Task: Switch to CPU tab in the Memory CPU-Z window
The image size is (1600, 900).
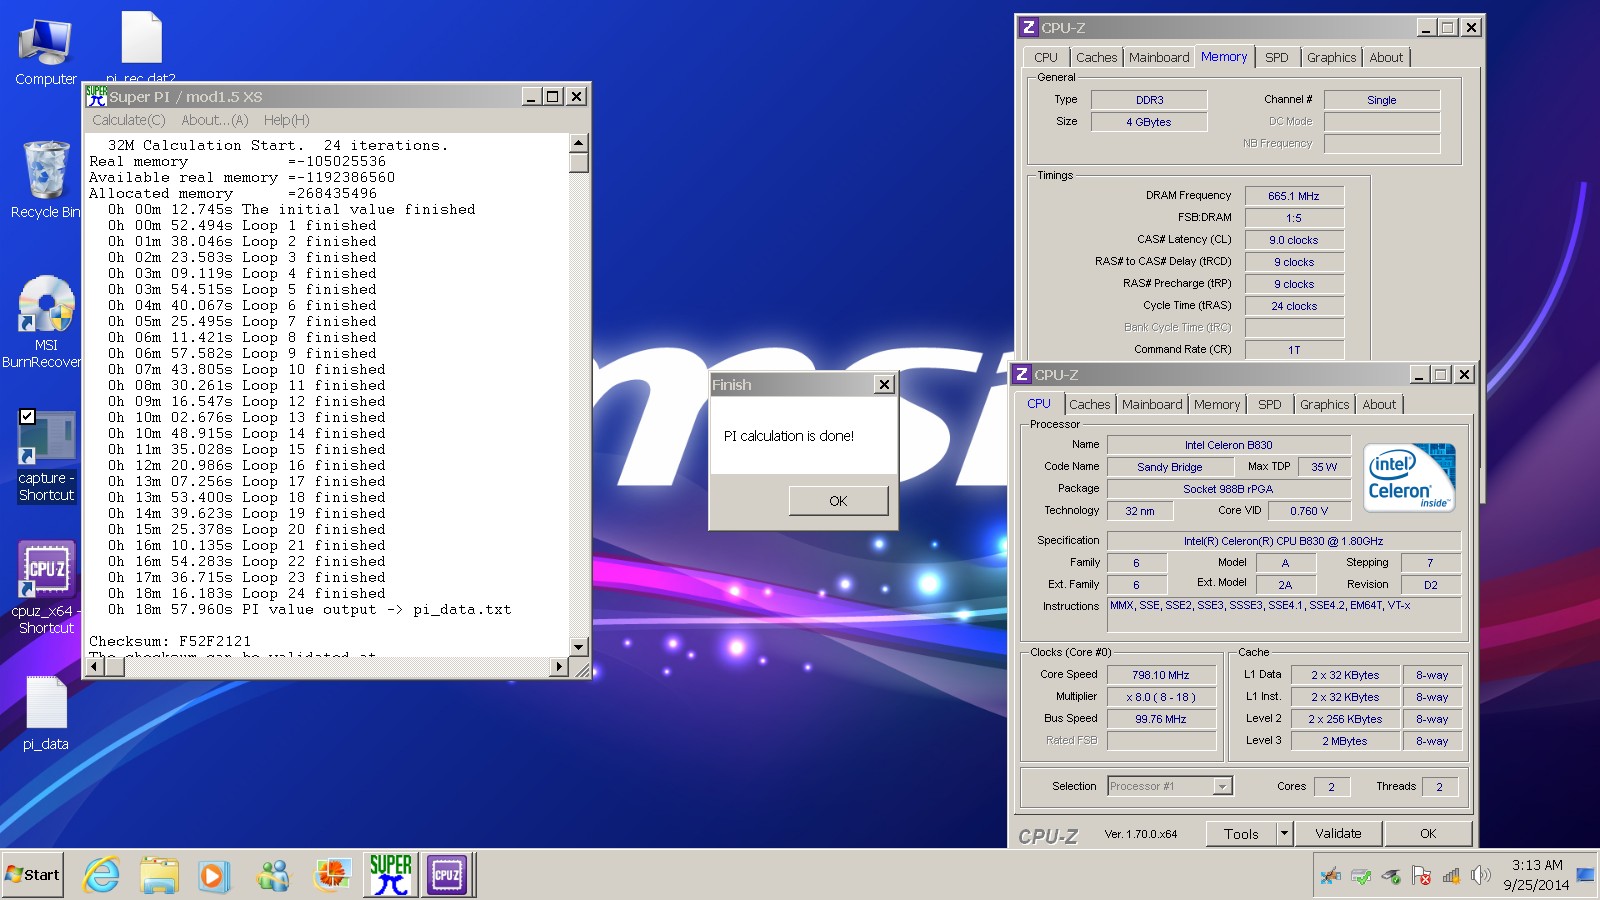Action: (x=1046, y=57)
